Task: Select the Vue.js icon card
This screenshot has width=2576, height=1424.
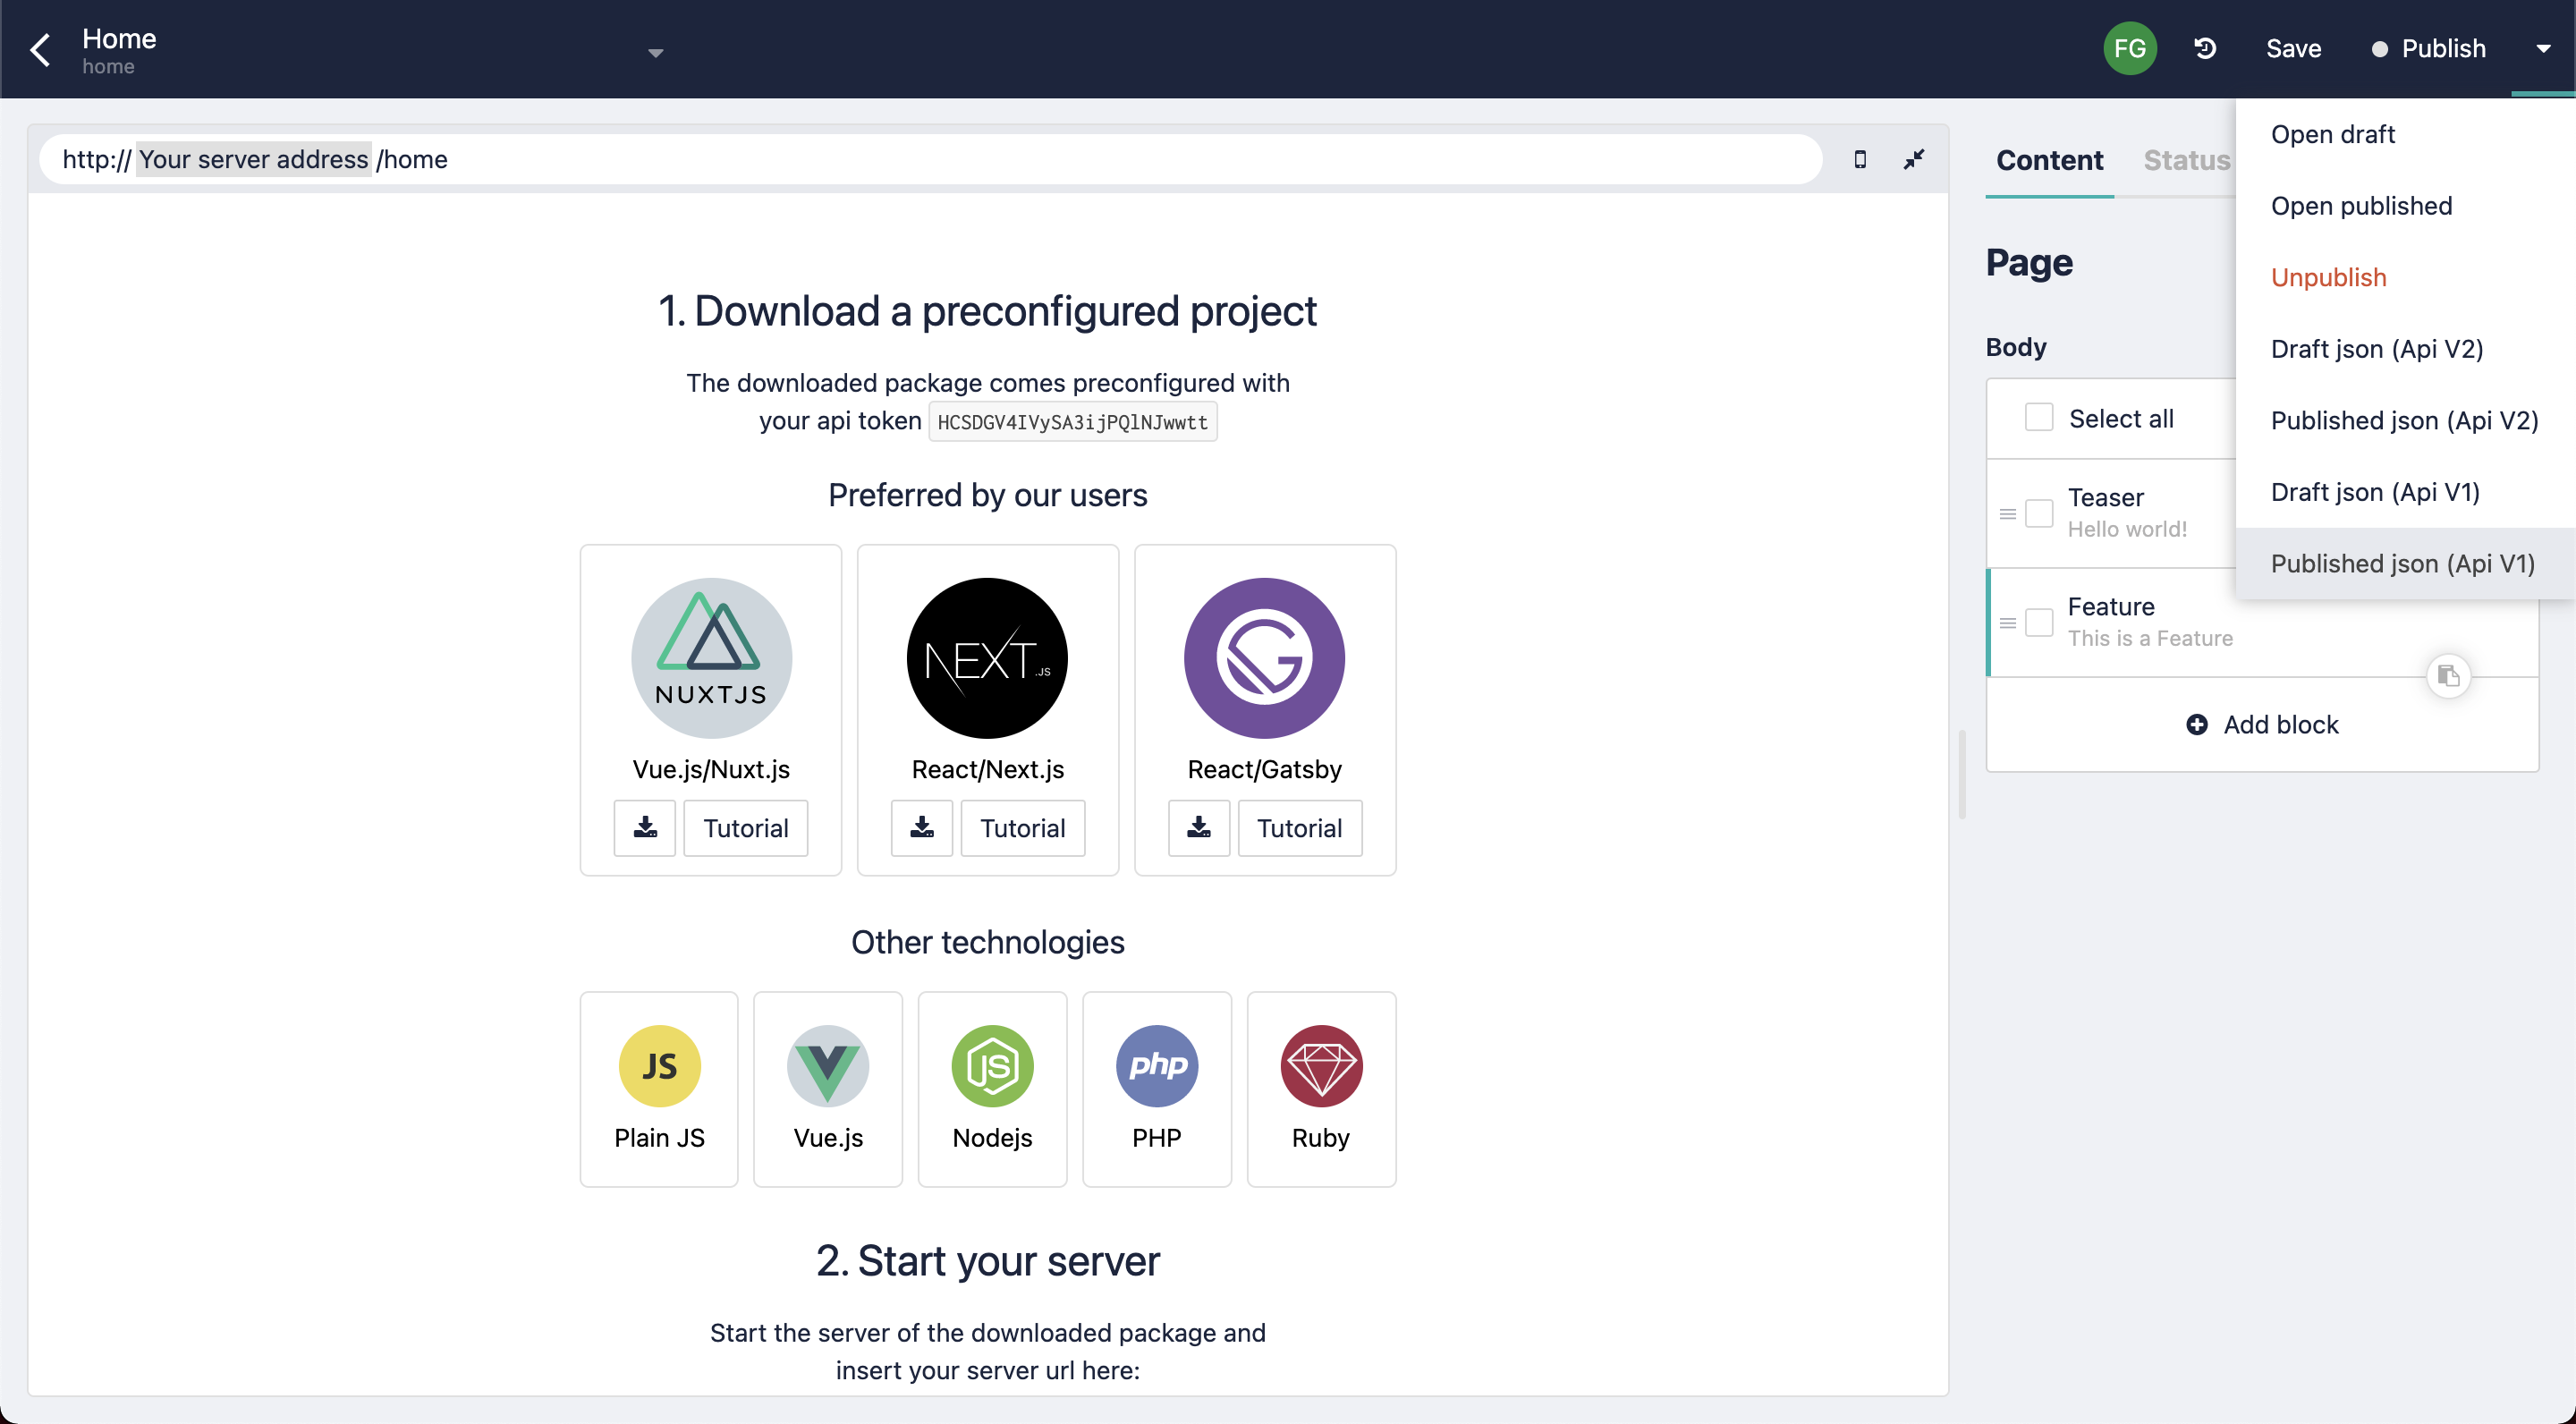Action: 828,1089
